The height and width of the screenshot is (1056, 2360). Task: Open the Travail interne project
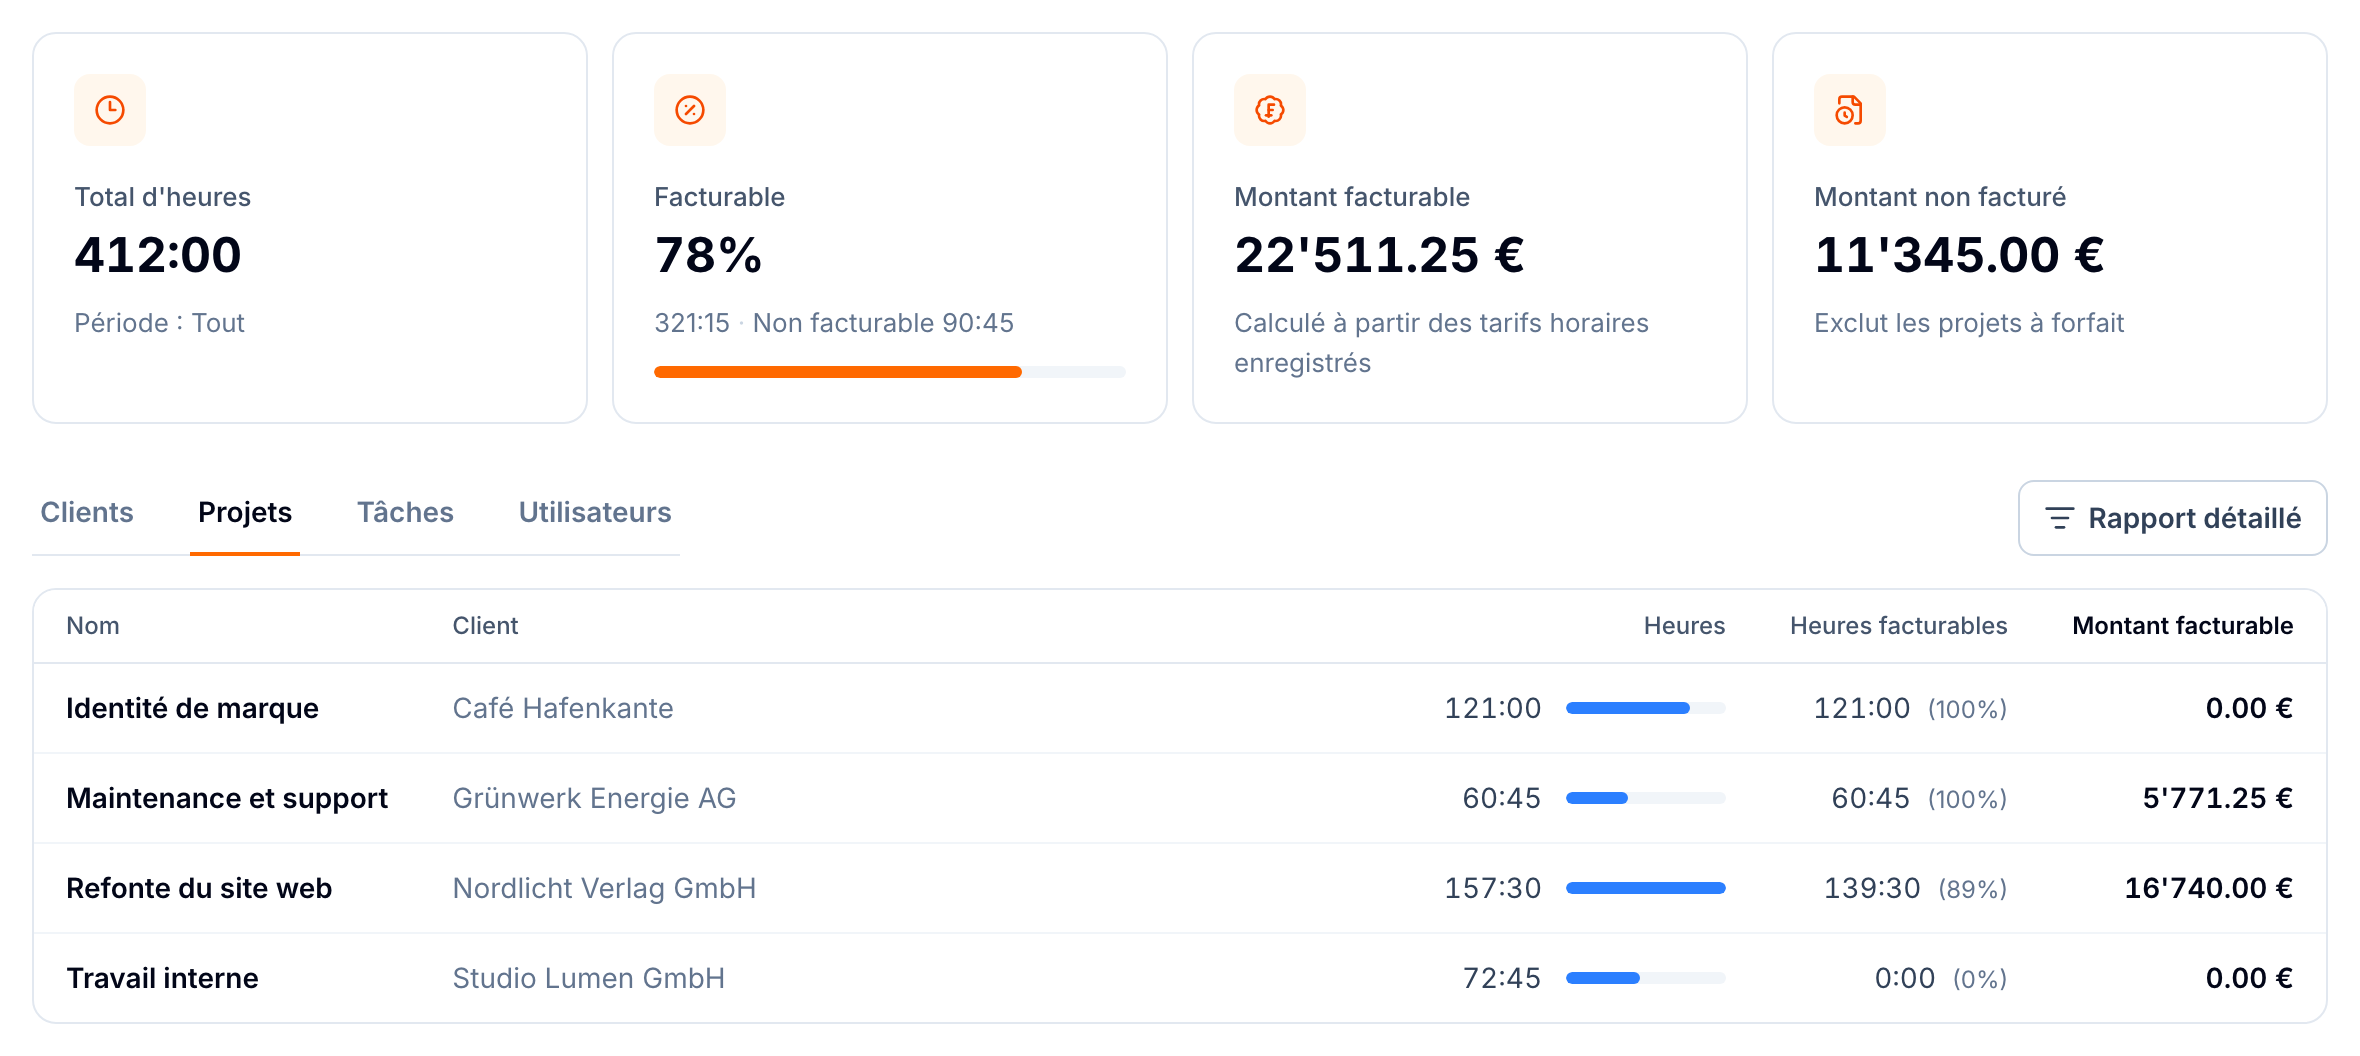point(162,978)
